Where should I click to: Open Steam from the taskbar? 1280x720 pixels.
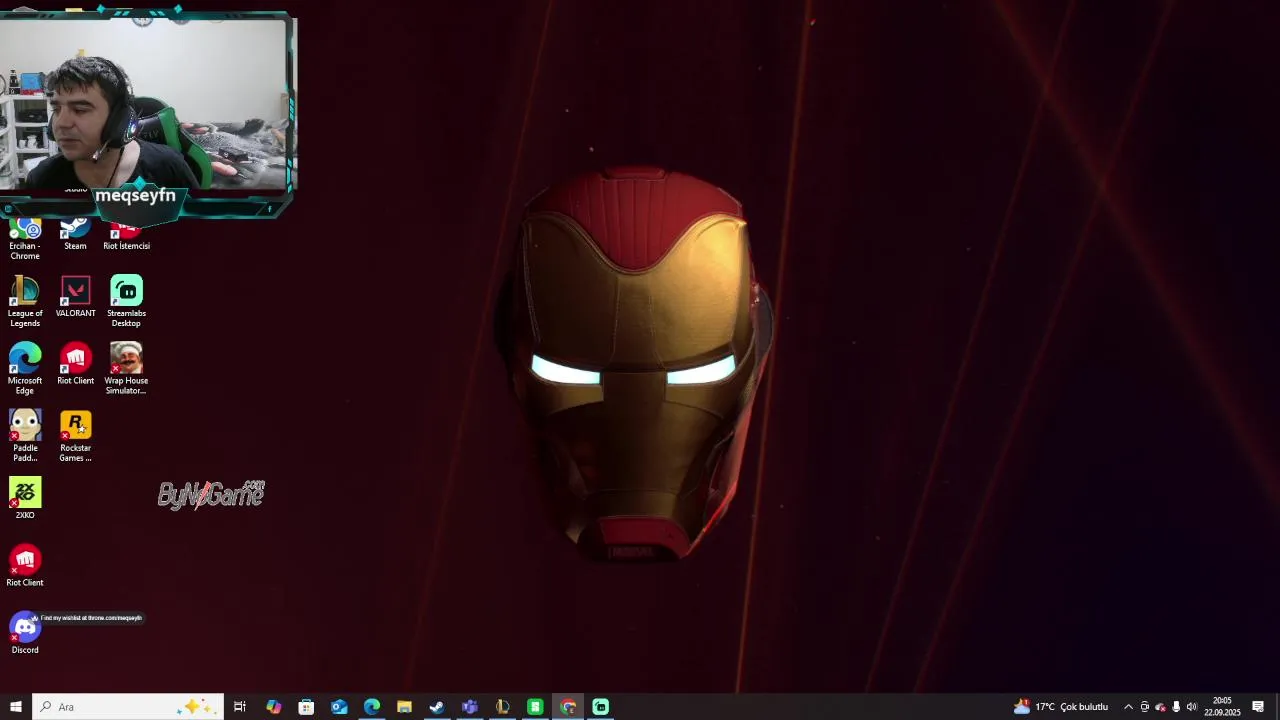pyautogui.click(x=437, y=707)
